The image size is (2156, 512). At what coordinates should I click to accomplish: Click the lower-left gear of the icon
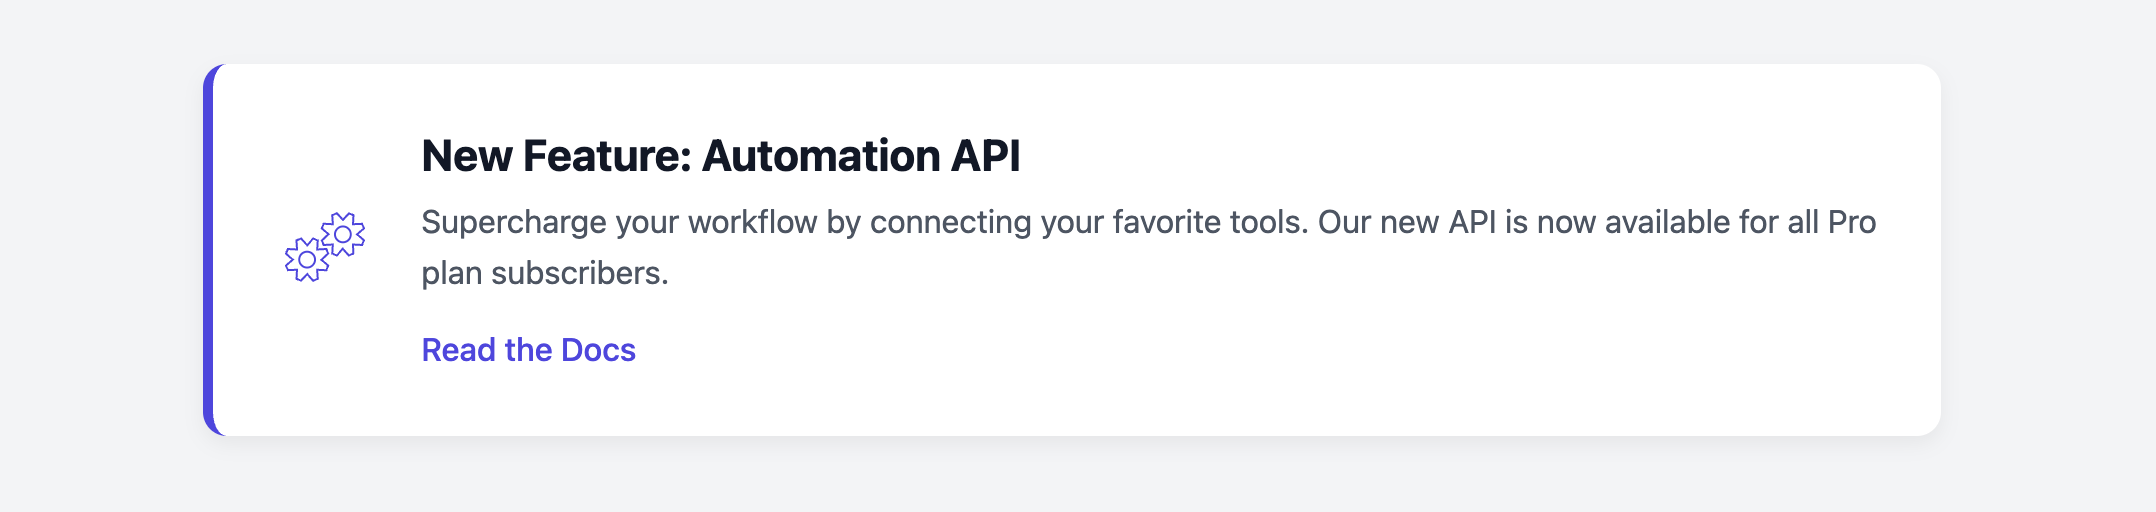pyautogui.click(x=307, y=260)
